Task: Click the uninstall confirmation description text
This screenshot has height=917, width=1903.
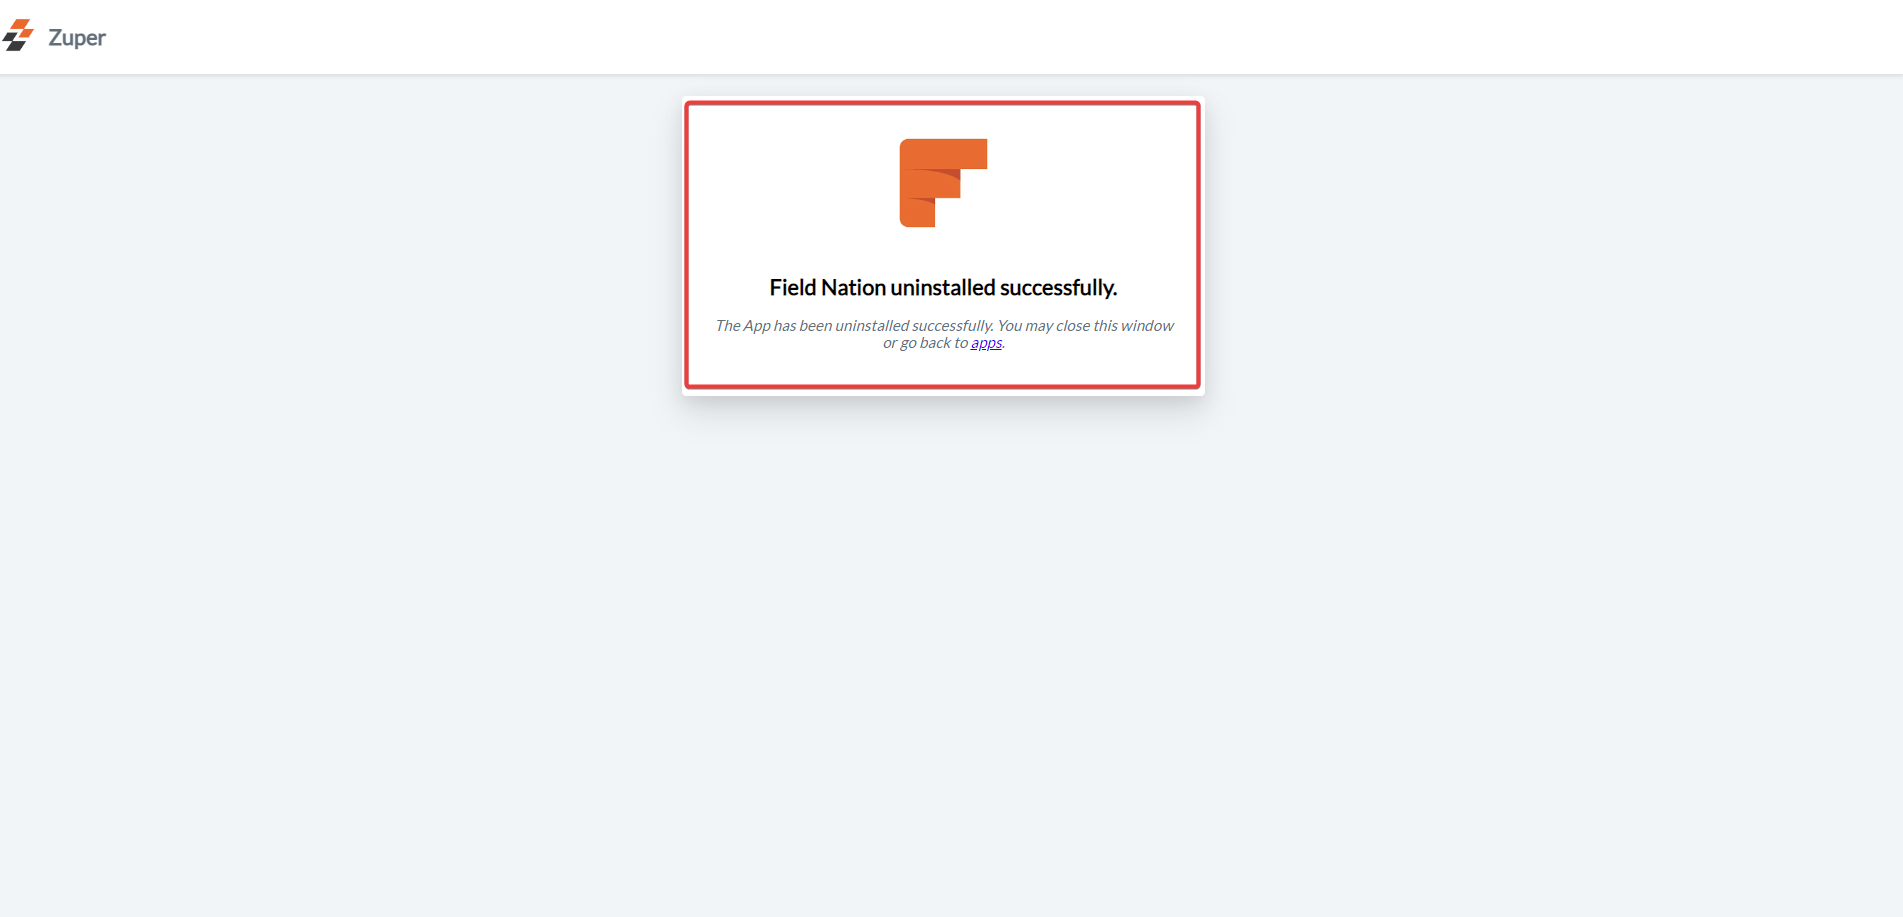Action: tap(944, 334)
